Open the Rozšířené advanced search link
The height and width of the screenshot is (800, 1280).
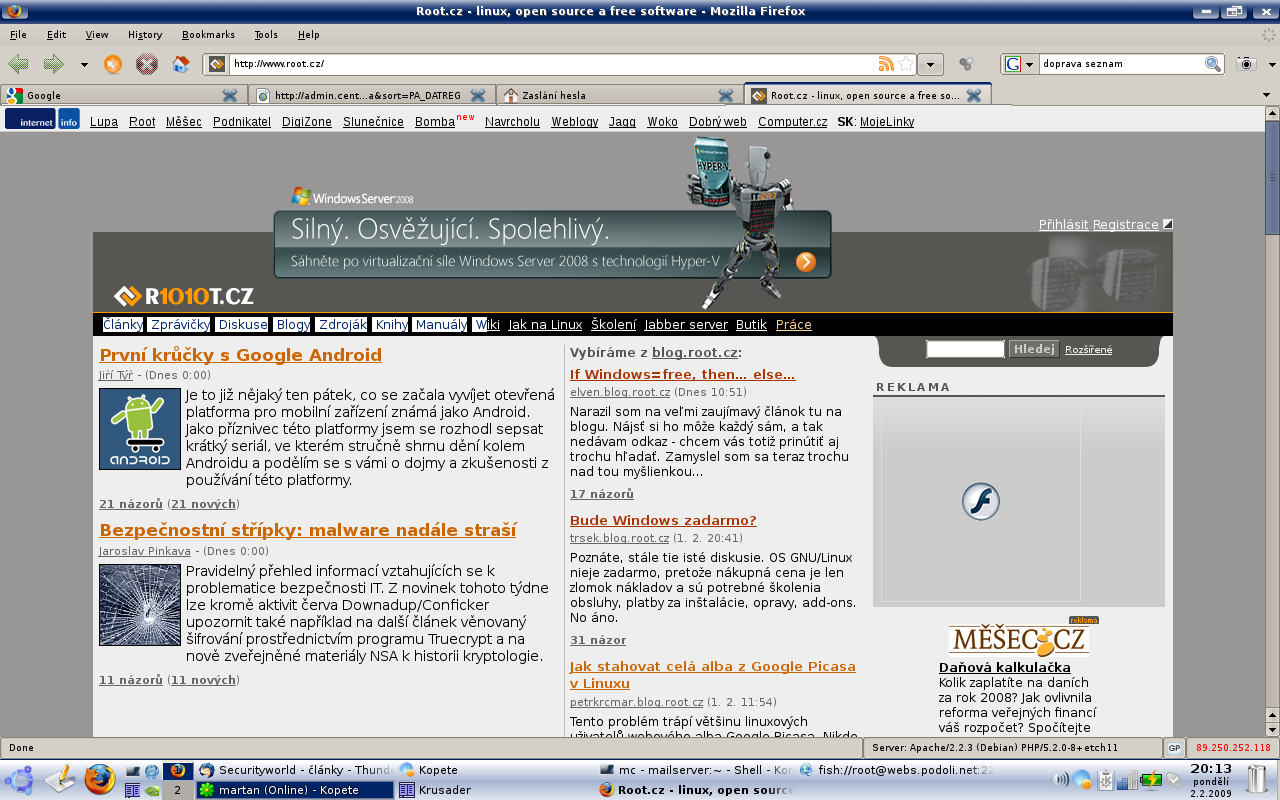pyautogui.click(x=1088, y=350)
